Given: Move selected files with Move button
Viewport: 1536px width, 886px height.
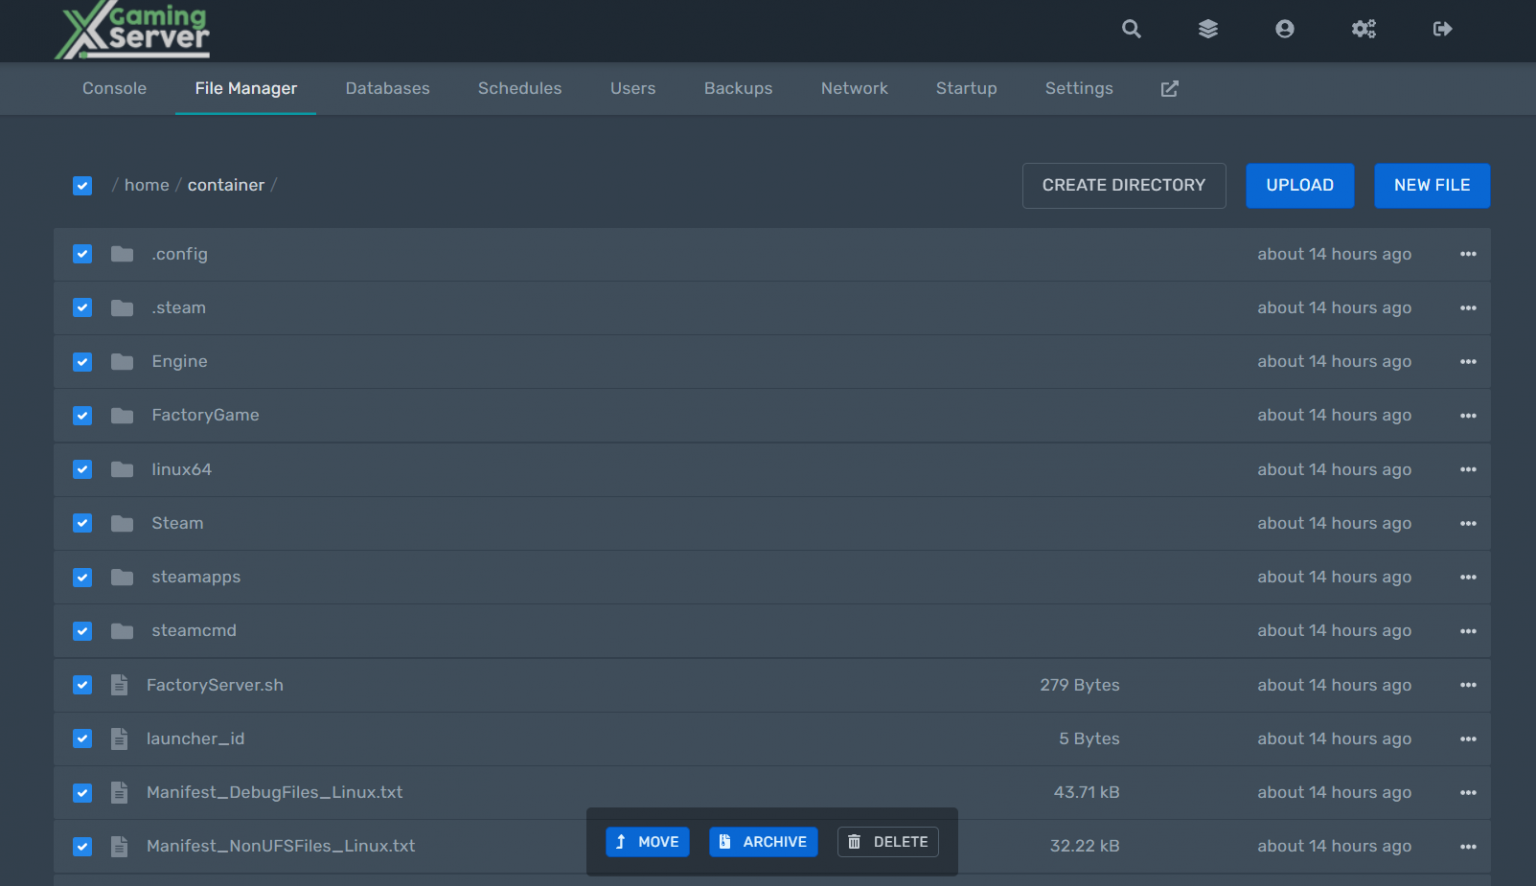Looking at the screenshot, I should pyautogui.click(x=647, y=842).
